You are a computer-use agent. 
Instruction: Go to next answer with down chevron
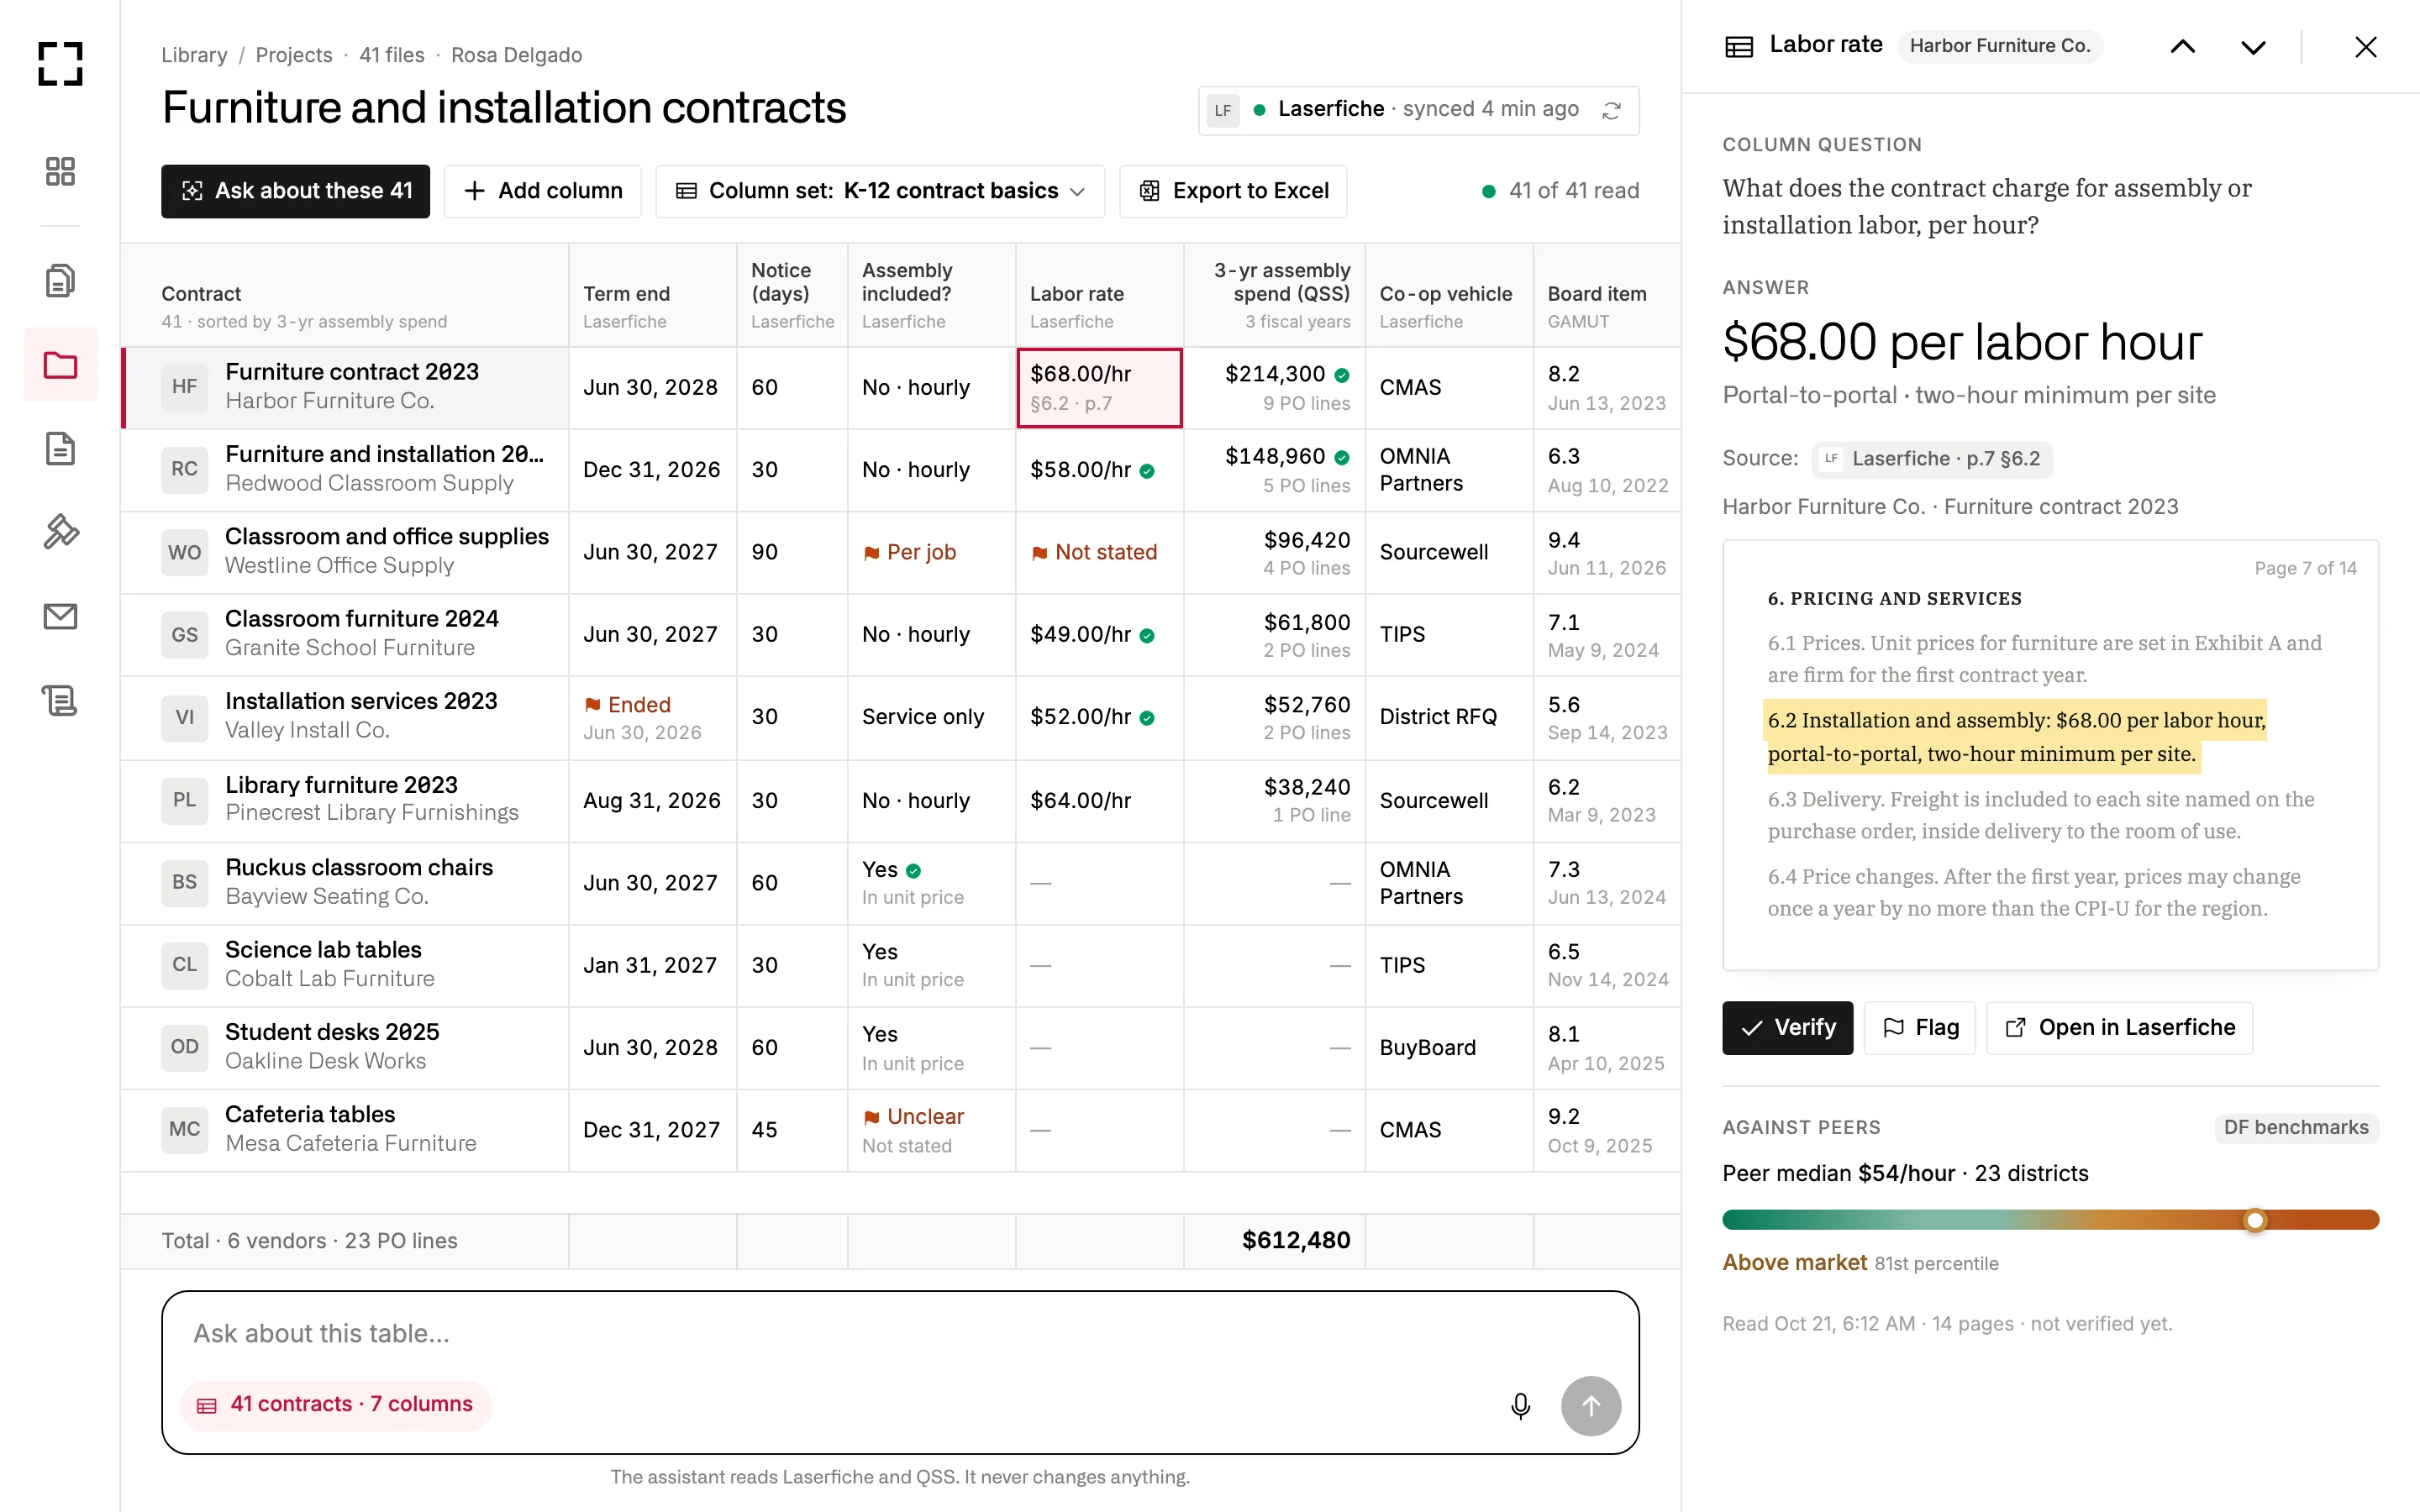tap(2253, 46)
